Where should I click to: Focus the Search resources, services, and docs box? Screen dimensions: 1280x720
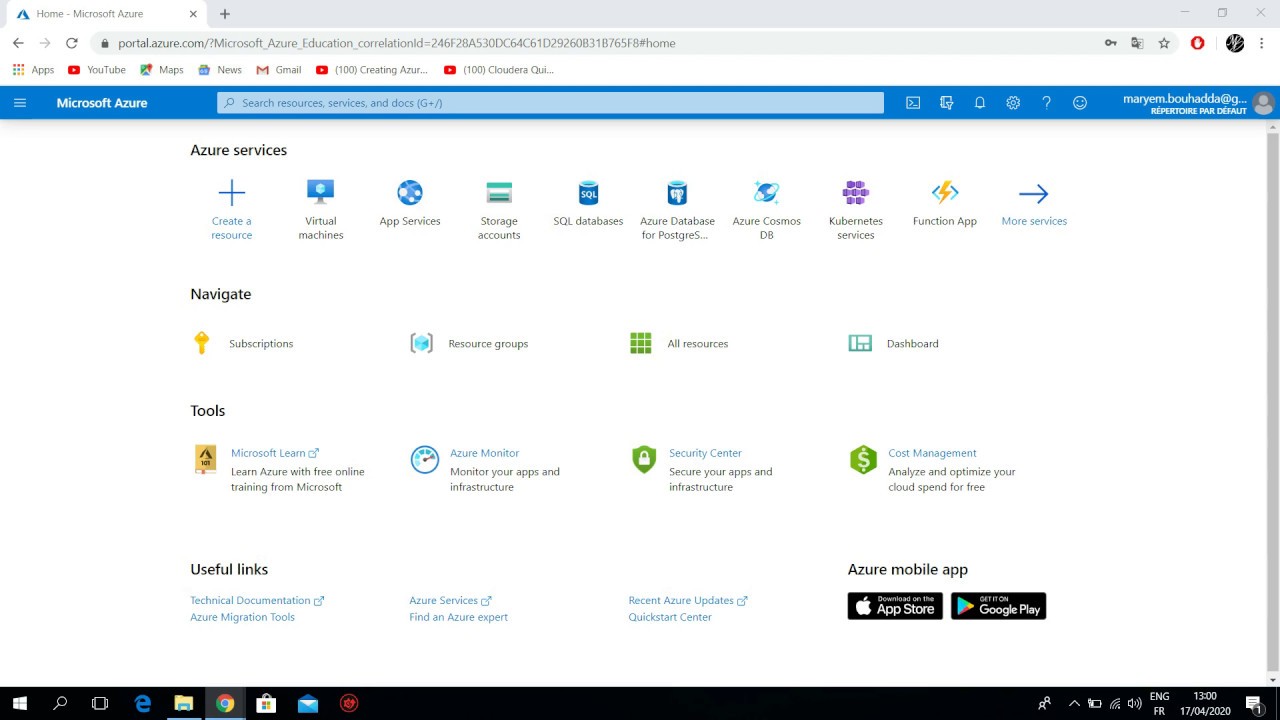tap(550, 103)
